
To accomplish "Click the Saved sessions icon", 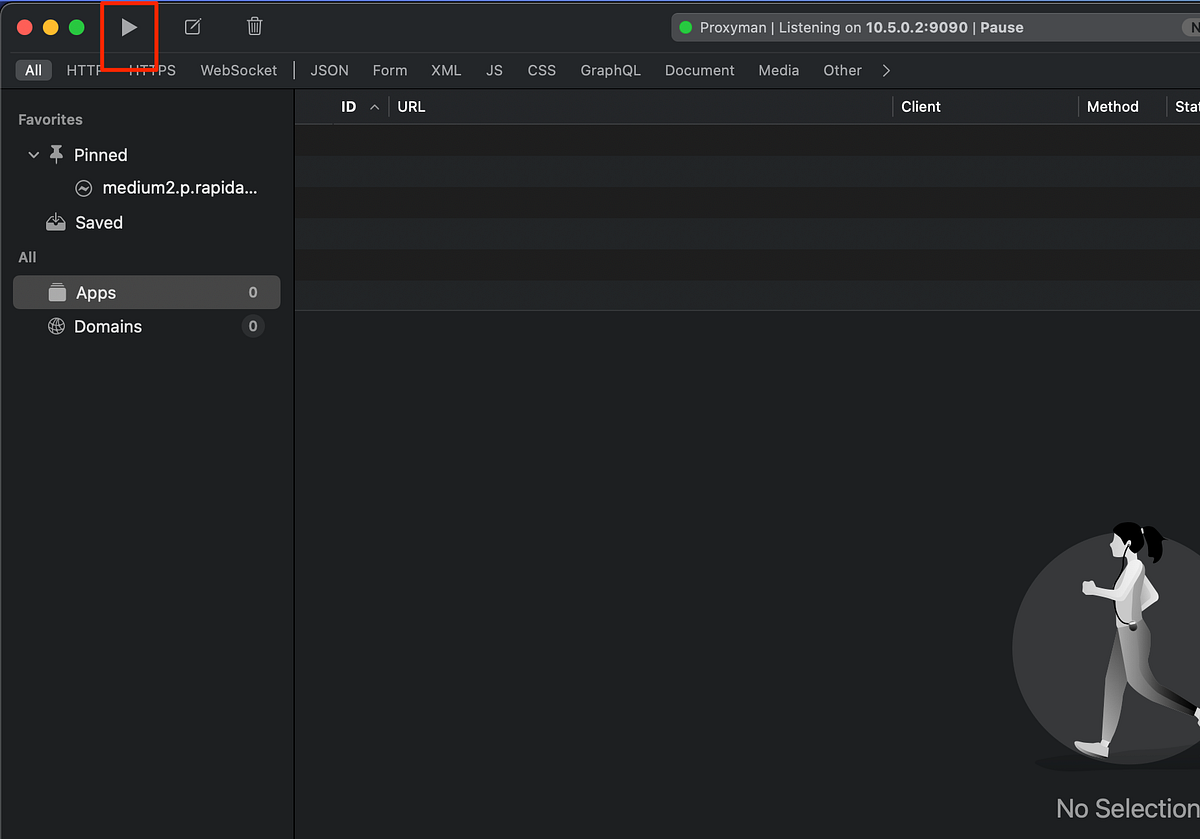I will 55,222.
